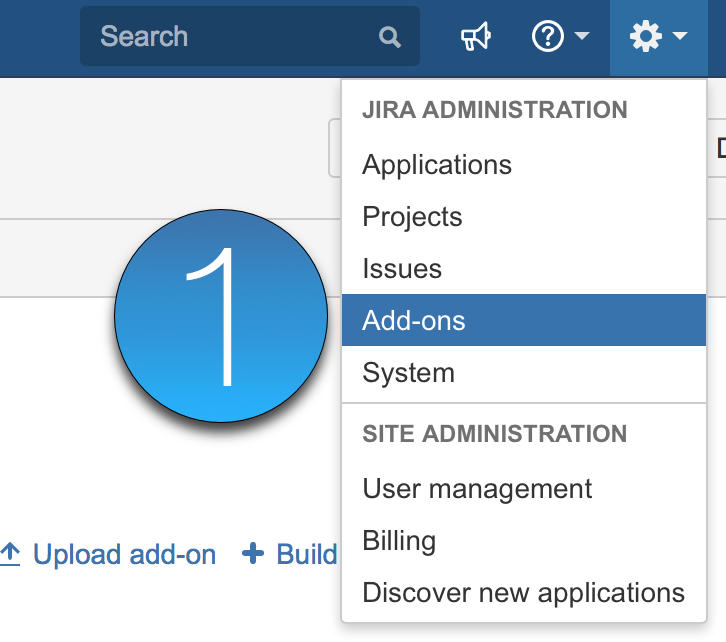726x642 pixels.
Task: Click inside the Search text field
Action: click(x=230, y=37)
